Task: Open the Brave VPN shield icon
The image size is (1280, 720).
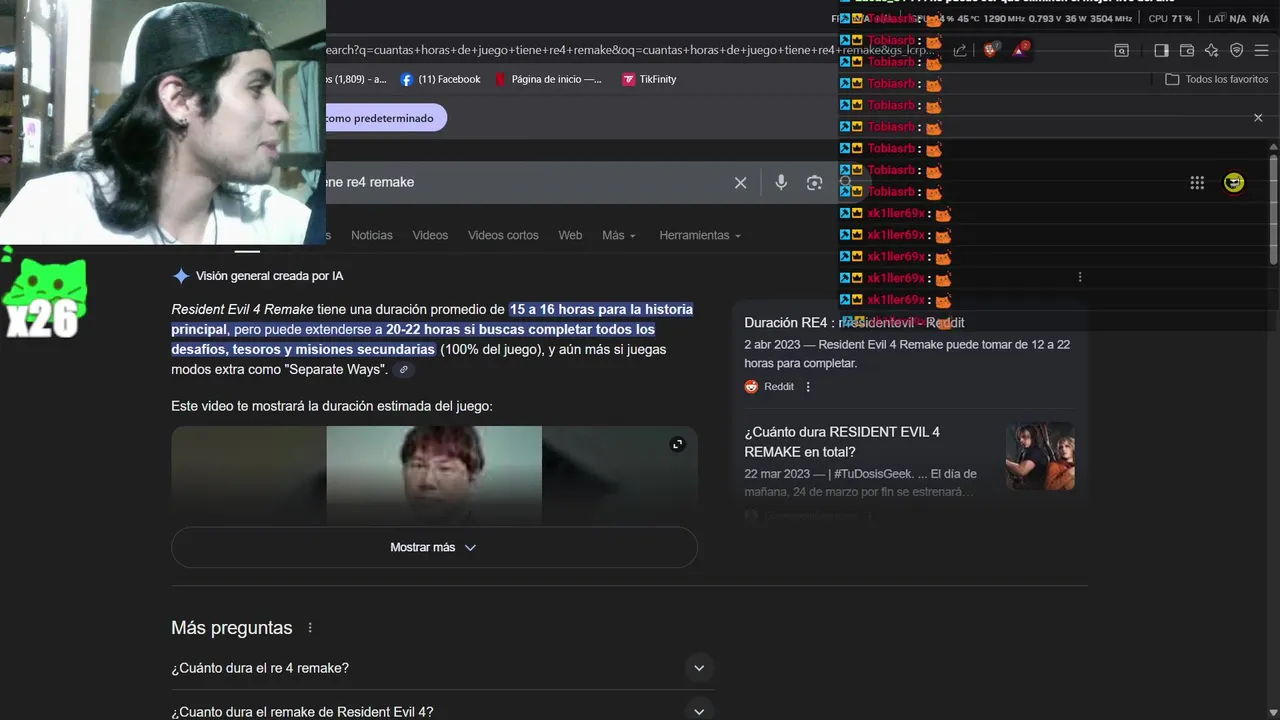Action: (1236, 50)
